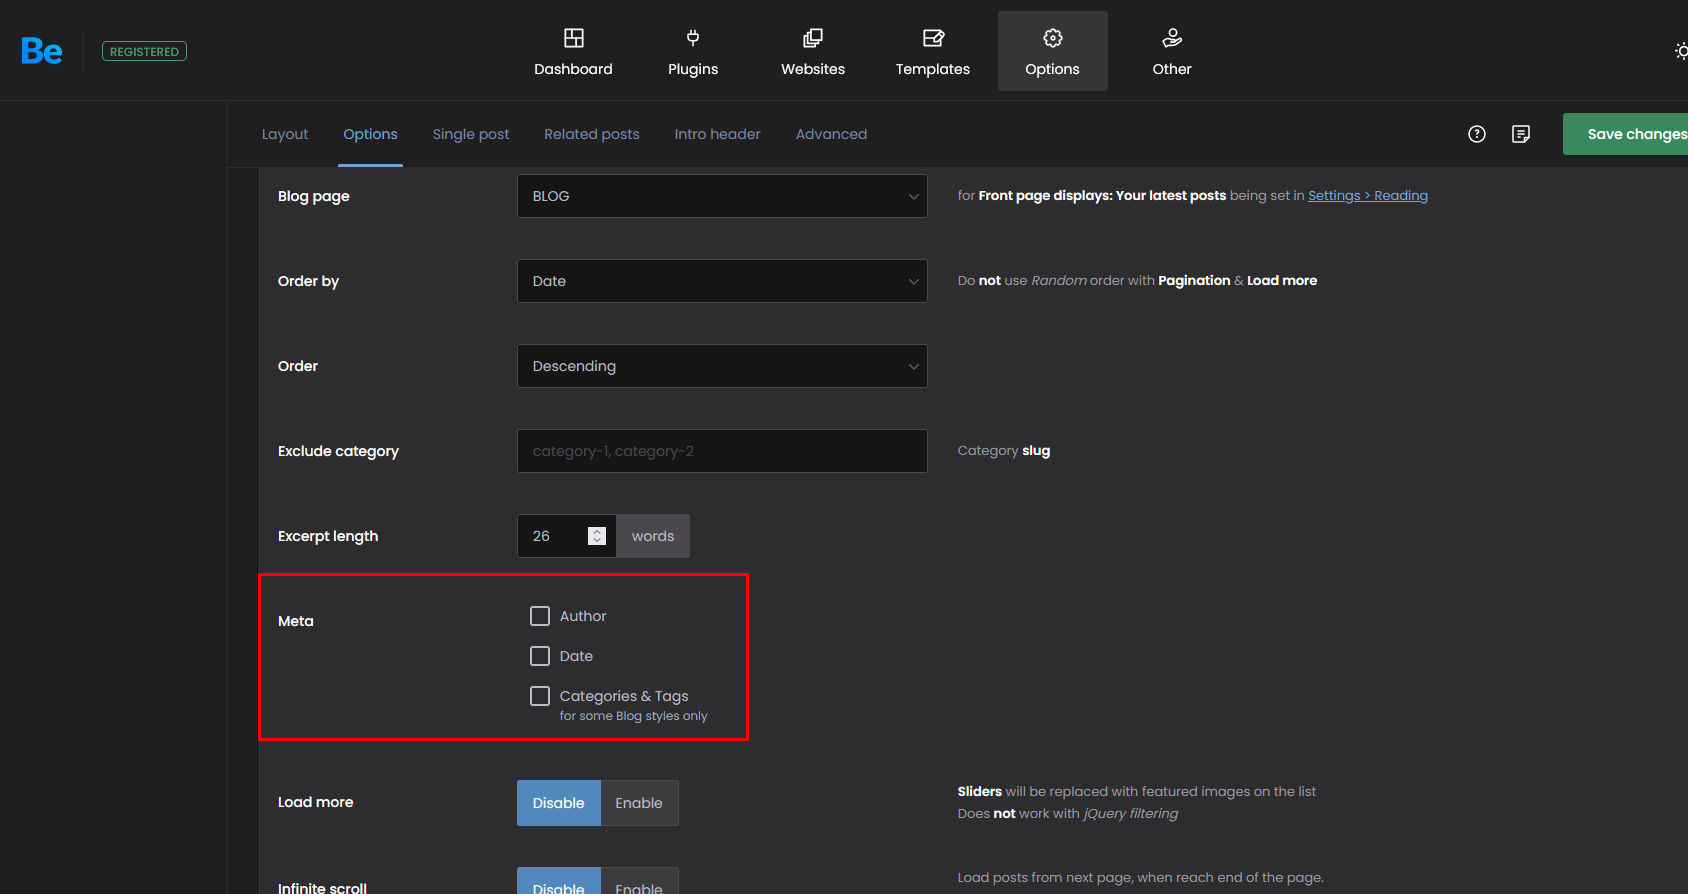Click the REGISTERED badge
The image size is (1688, 894).
(x=144, y=51)
